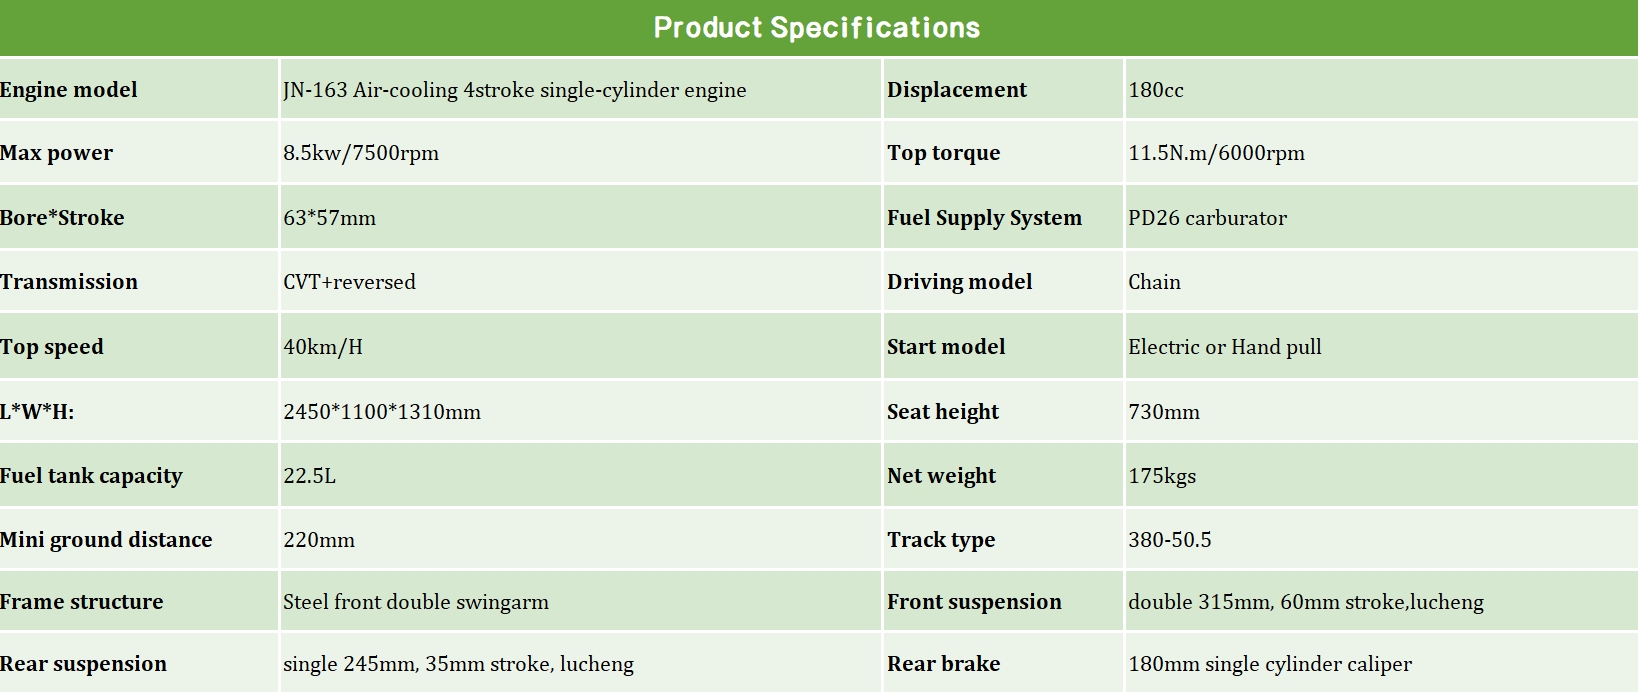1639x693 pixels.
Task: Click the CVT+reversed transmission value
Action: point(349,282)
